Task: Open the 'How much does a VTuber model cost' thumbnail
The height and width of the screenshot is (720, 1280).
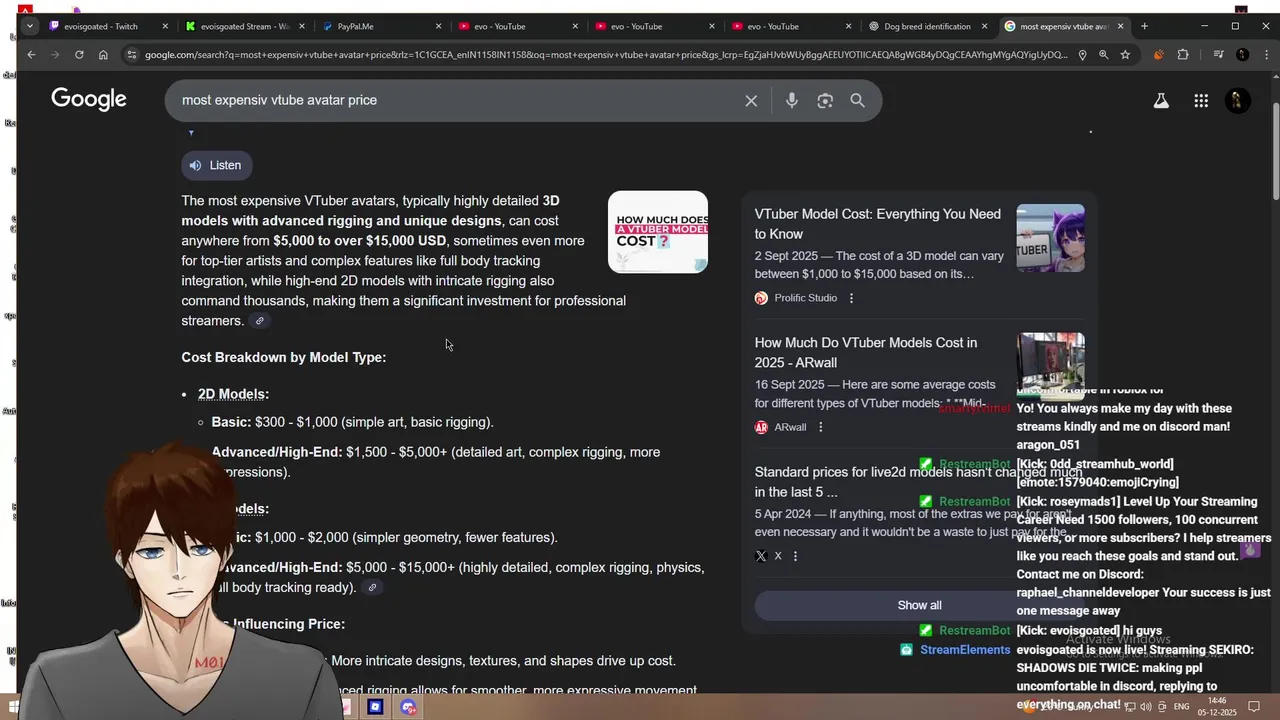Action: 658,232
